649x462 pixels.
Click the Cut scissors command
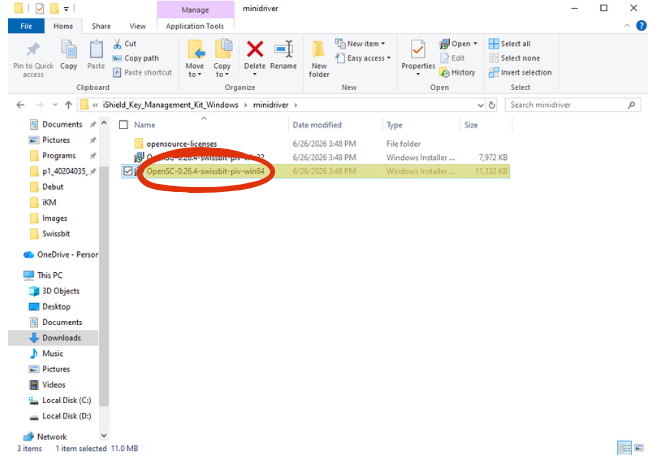coord(125,43)
